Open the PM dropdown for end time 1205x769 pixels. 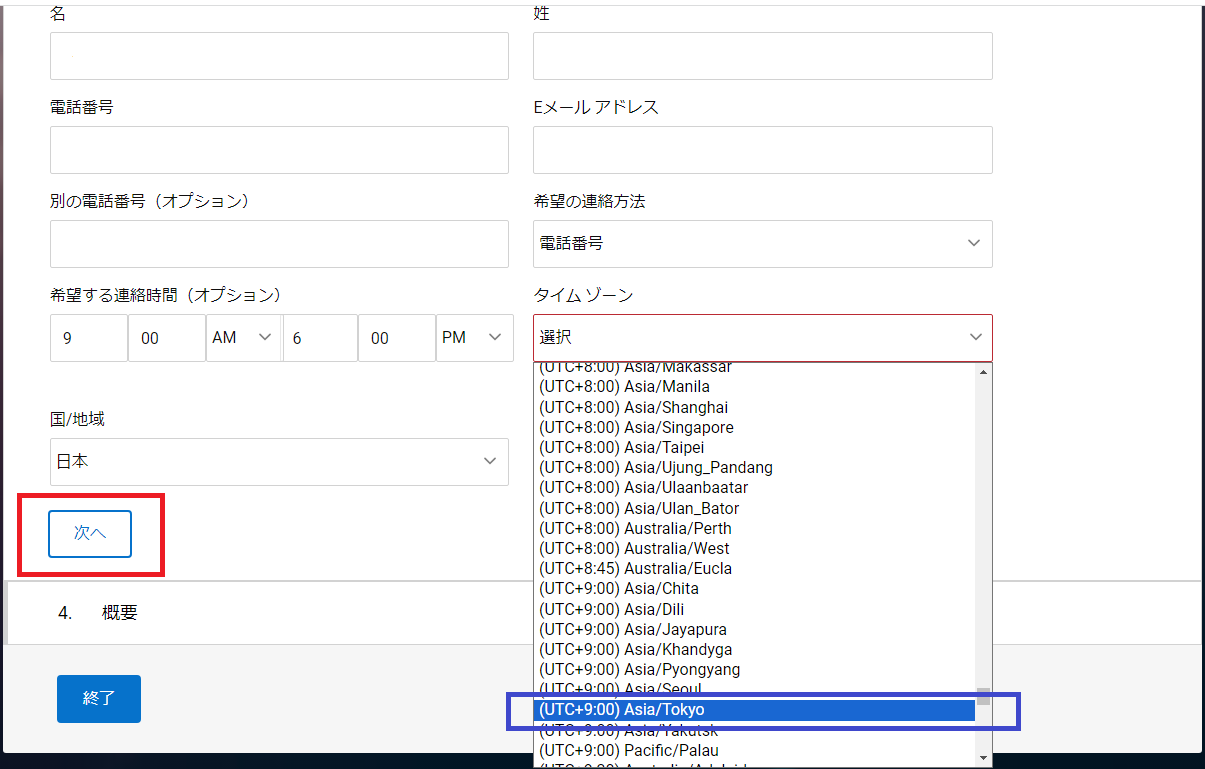[474, 337]
